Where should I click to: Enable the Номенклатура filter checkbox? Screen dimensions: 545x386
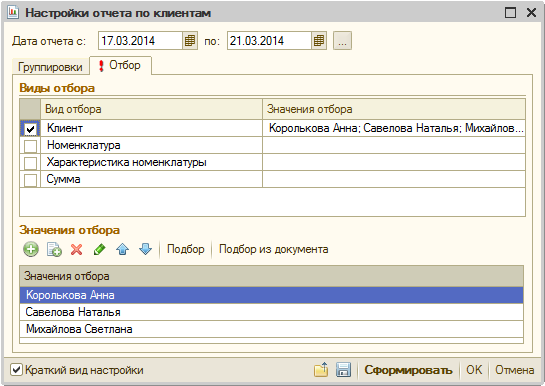point(30,146)
